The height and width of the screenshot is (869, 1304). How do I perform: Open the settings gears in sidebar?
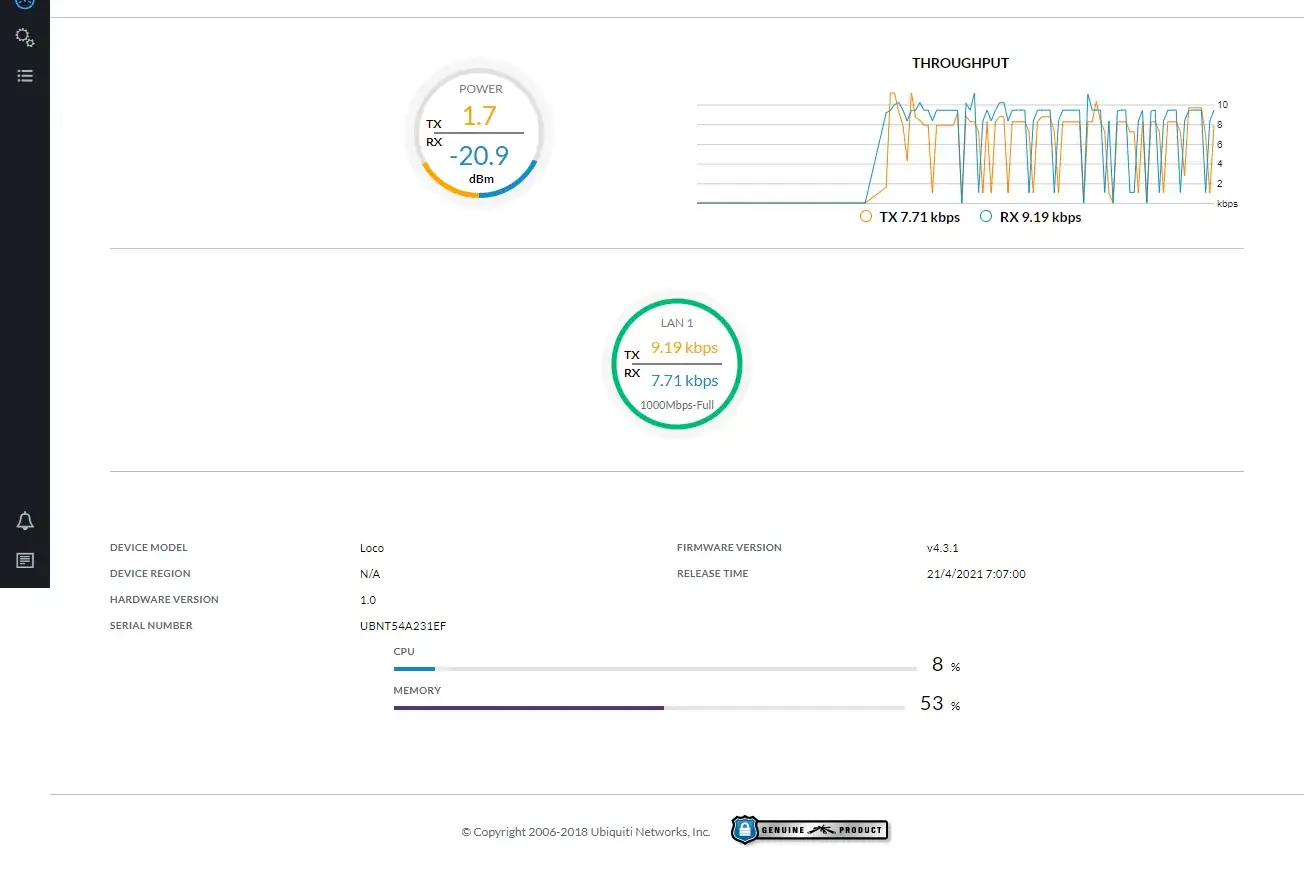[25, 38]
